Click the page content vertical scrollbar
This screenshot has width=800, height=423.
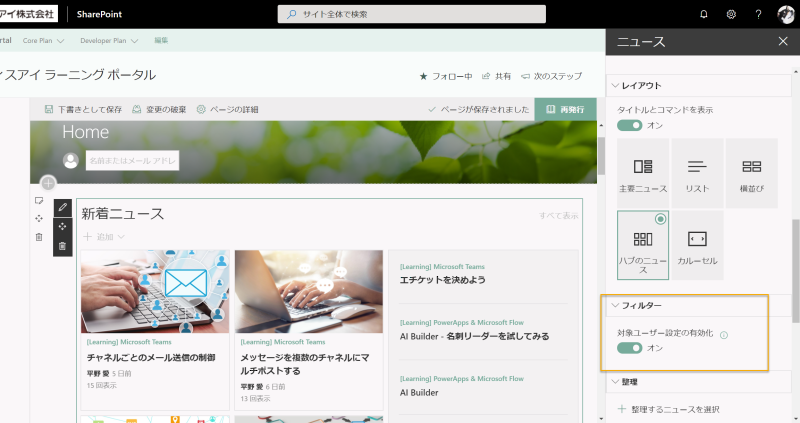coord(601,156)
